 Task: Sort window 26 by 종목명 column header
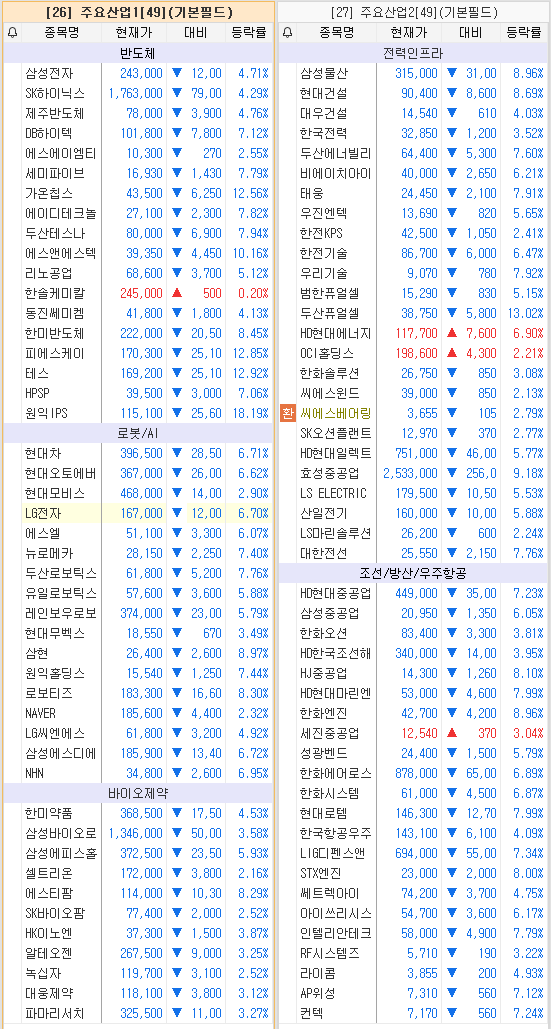click(x=62, y=33)
